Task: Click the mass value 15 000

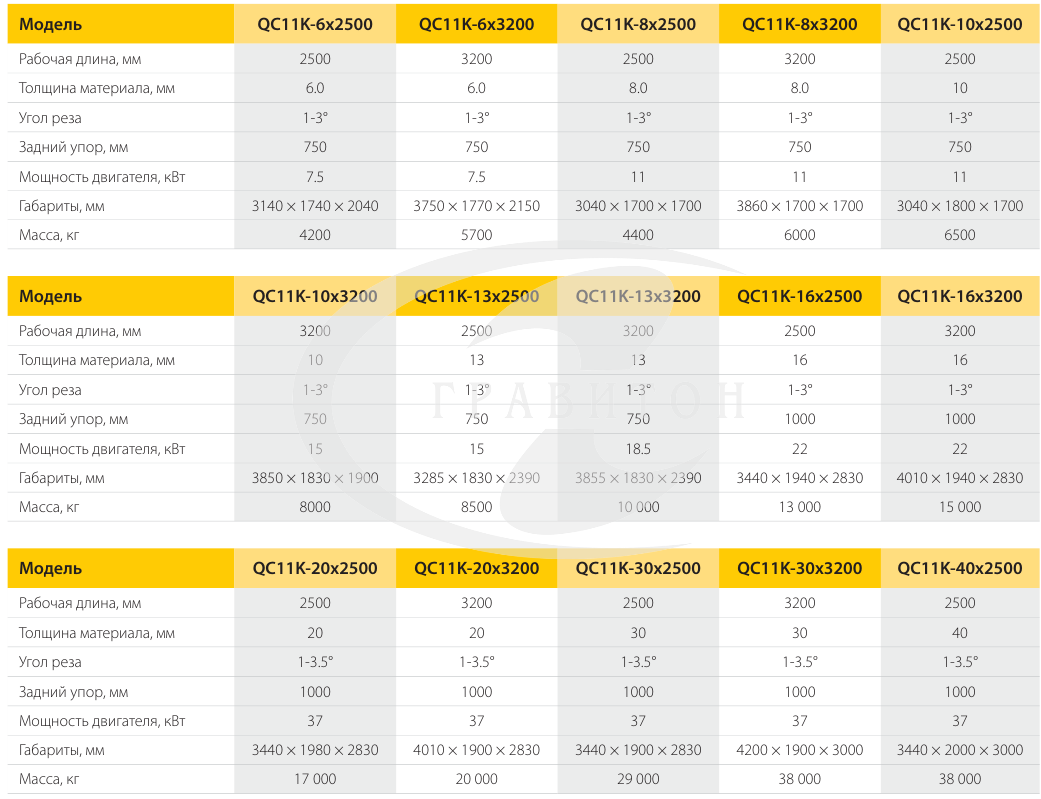Action: tap(959, 507)
